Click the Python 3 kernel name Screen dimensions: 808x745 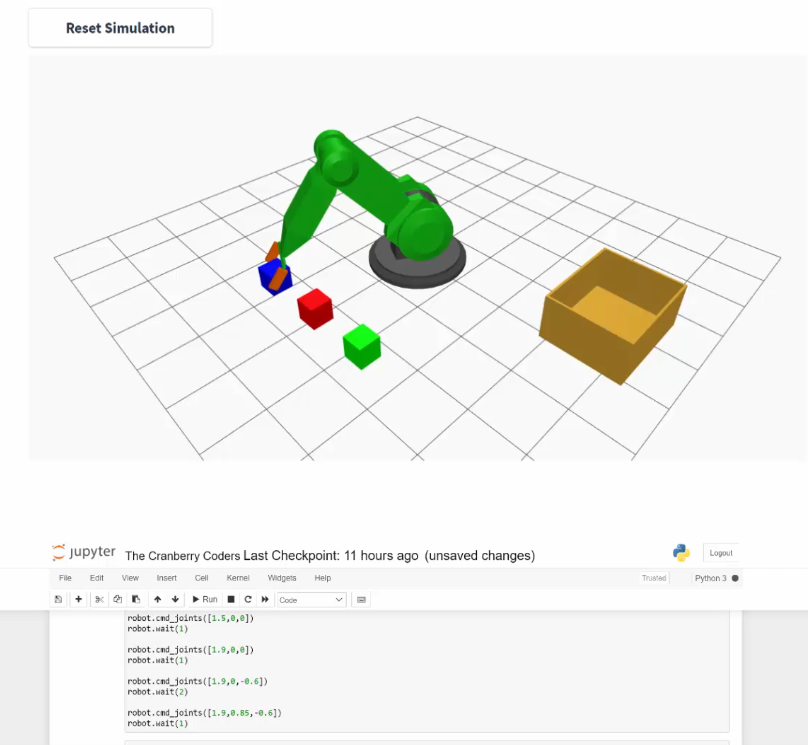pyautogui.click(x=710, y=578)
